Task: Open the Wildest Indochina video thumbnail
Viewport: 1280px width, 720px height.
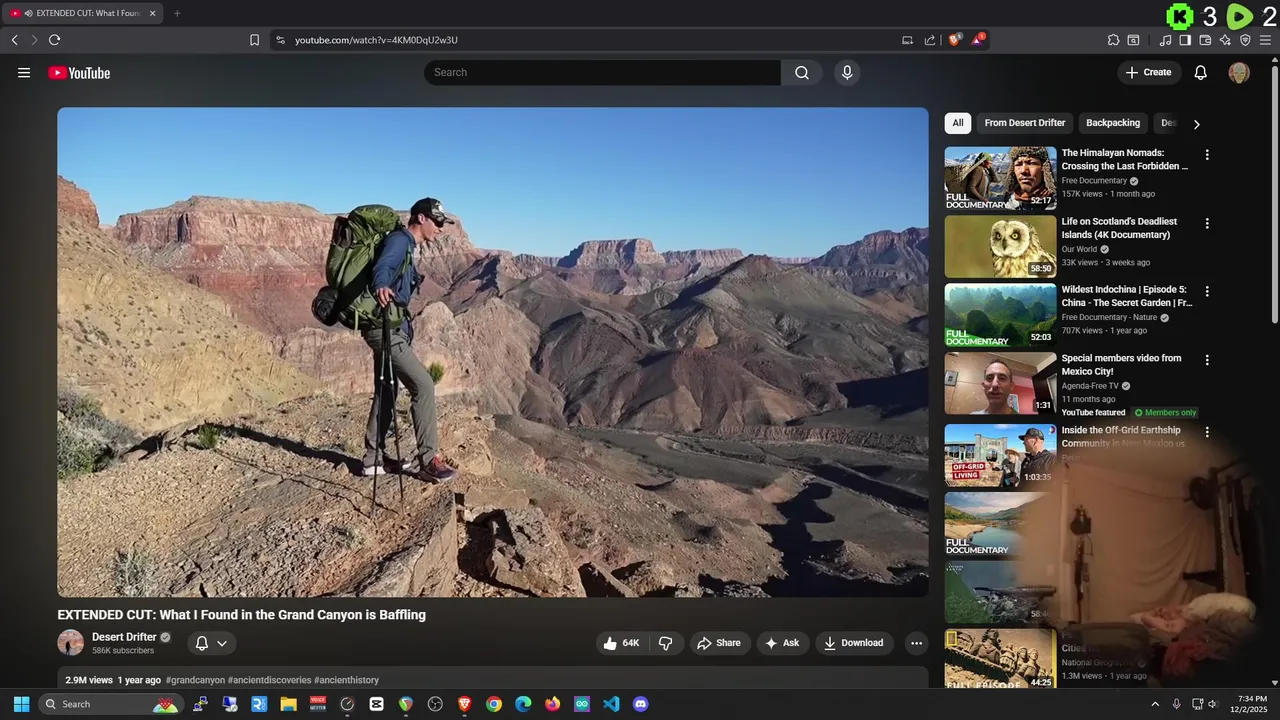Action: [1000, 314]
